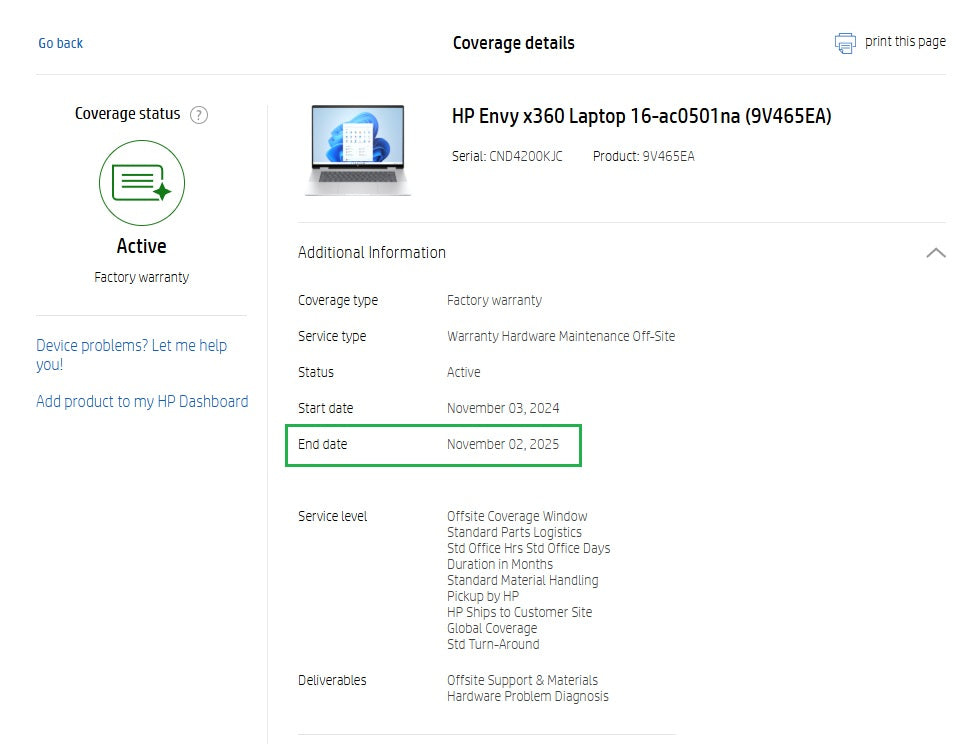
Task: Collapse Additional Information section chevron
Action: [x=935, y=252]
